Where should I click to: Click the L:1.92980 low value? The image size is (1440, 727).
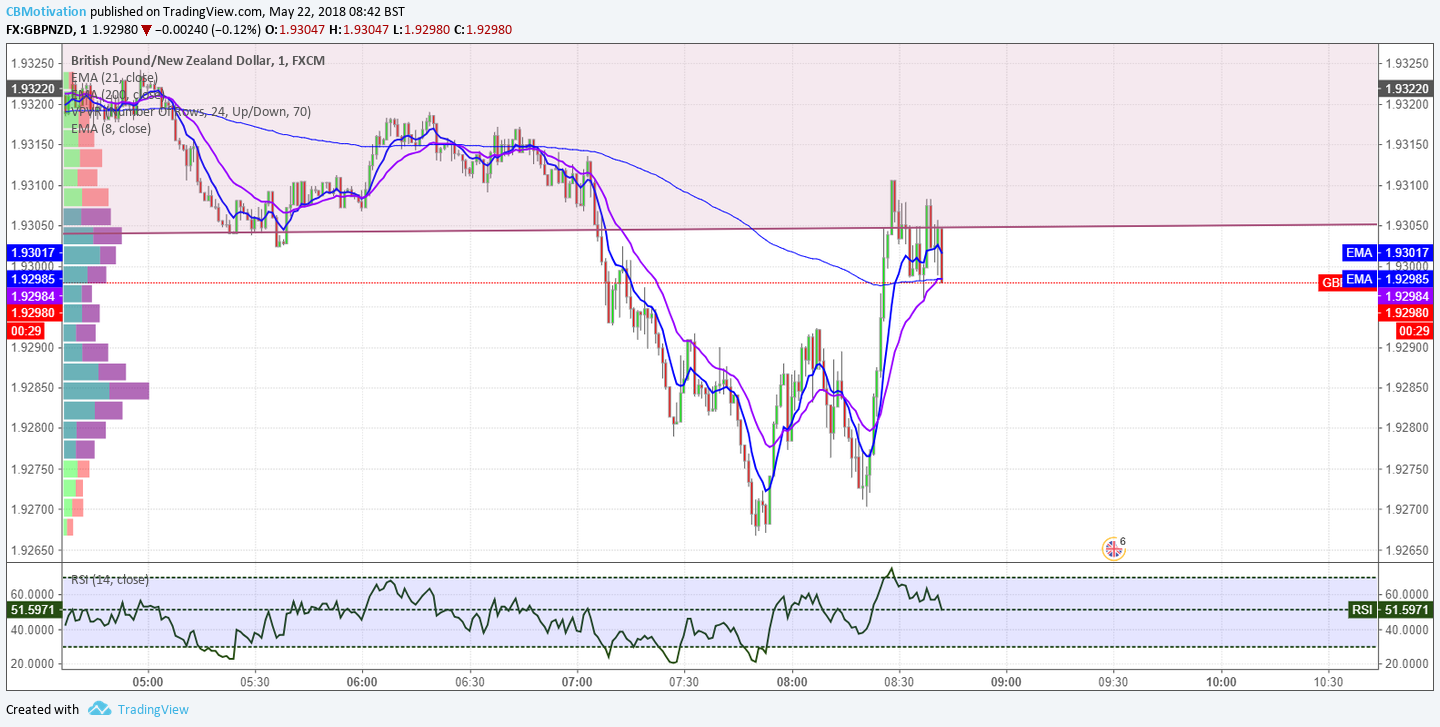(x=423, y=29)
